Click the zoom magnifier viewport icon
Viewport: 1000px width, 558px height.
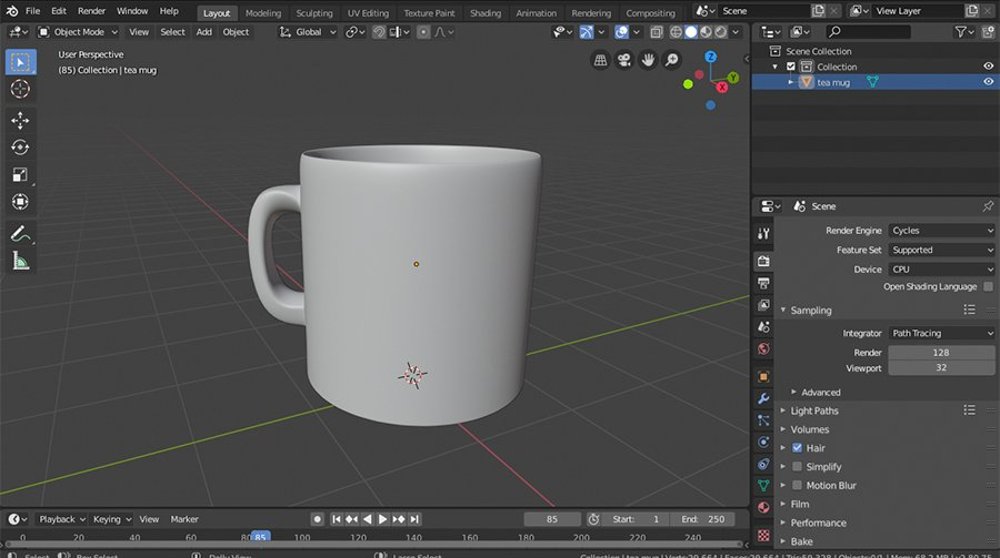click(x=672, y=60)
